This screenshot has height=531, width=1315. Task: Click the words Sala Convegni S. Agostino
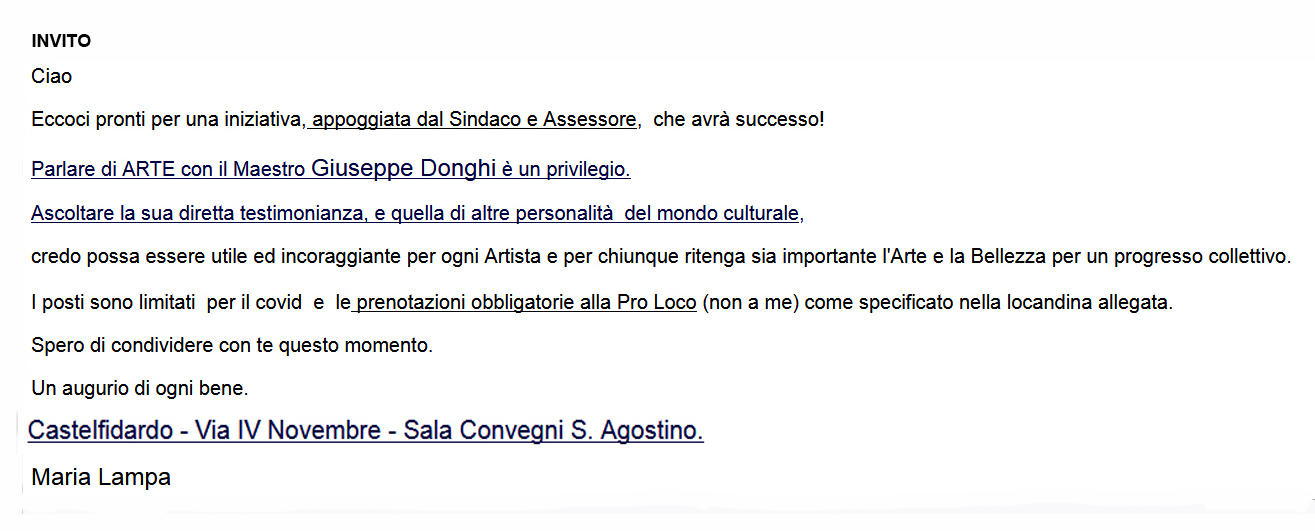(x=553, y=431)
